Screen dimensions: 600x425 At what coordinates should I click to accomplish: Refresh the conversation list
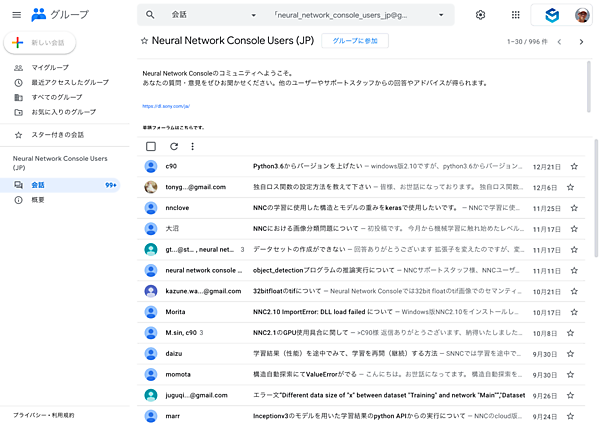(x=174, y=146)
